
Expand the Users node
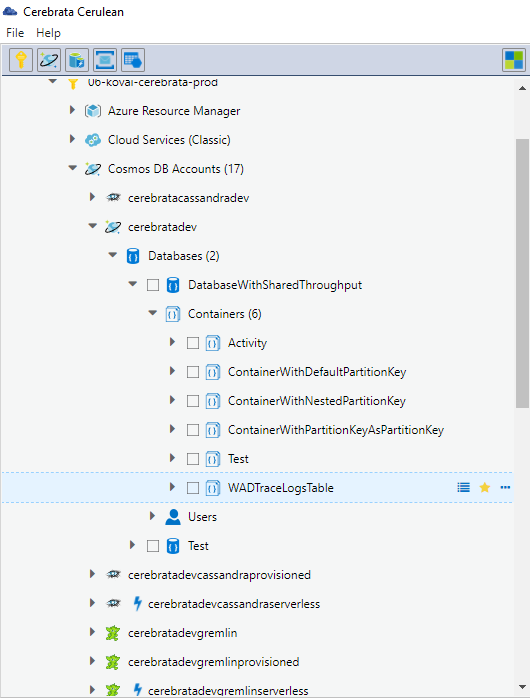152,515
